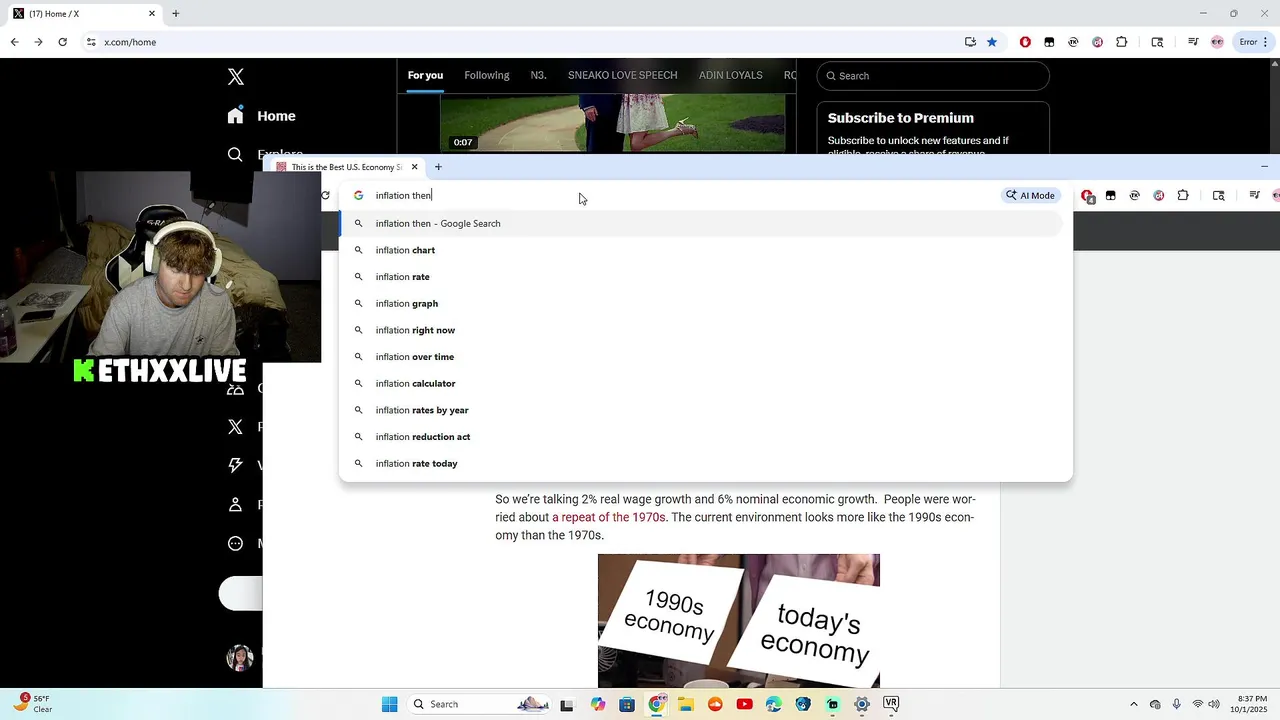Click red shield extension in front window

pyautogui.click(x=1087, y=196)
